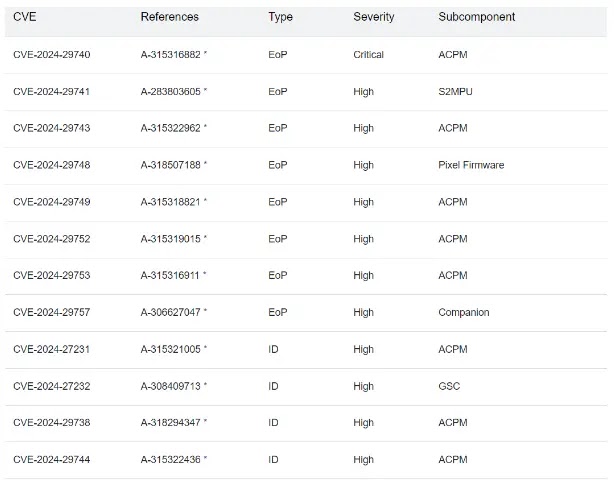
Task: Click the References column header
Action: 170,17
